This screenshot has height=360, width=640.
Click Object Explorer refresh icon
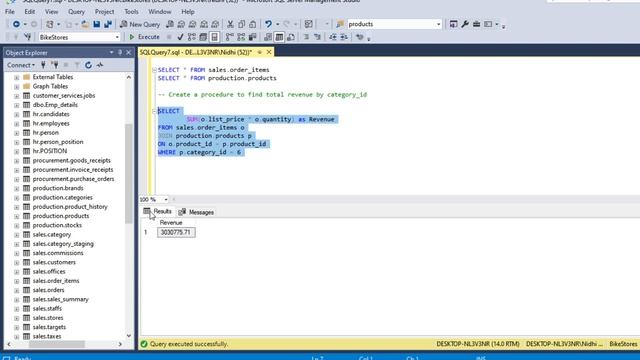pyautogui.click(x=89, y=65)
